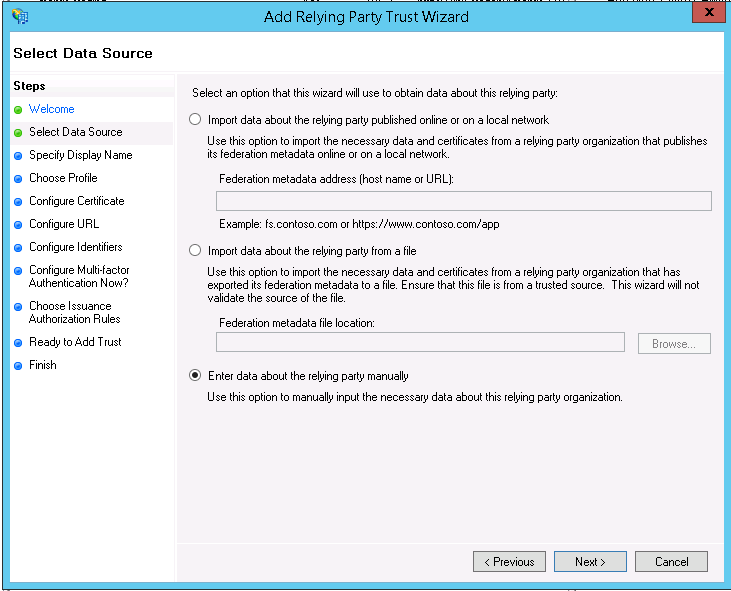Viewport: 731px width, 591px height.
Task: Click blue bullet beside Configure URL
Action: point(18,225)
